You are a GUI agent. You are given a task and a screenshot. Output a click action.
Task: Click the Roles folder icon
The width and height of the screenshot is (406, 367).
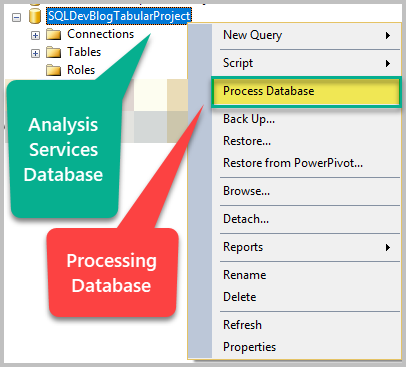click(53, 70)
